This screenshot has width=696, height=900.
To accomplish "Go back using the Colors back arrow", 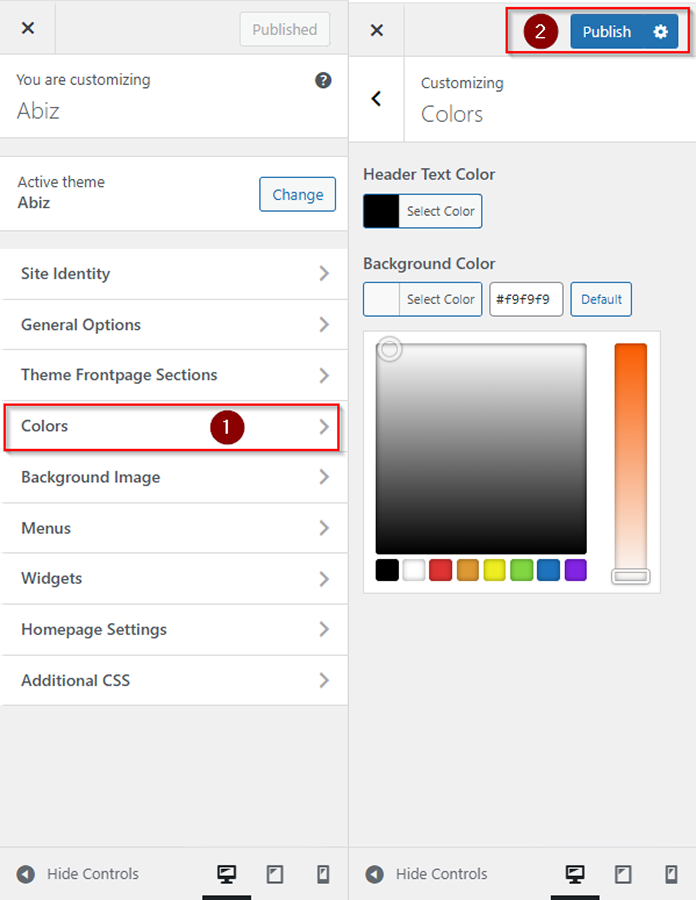I will pos(376,98).
